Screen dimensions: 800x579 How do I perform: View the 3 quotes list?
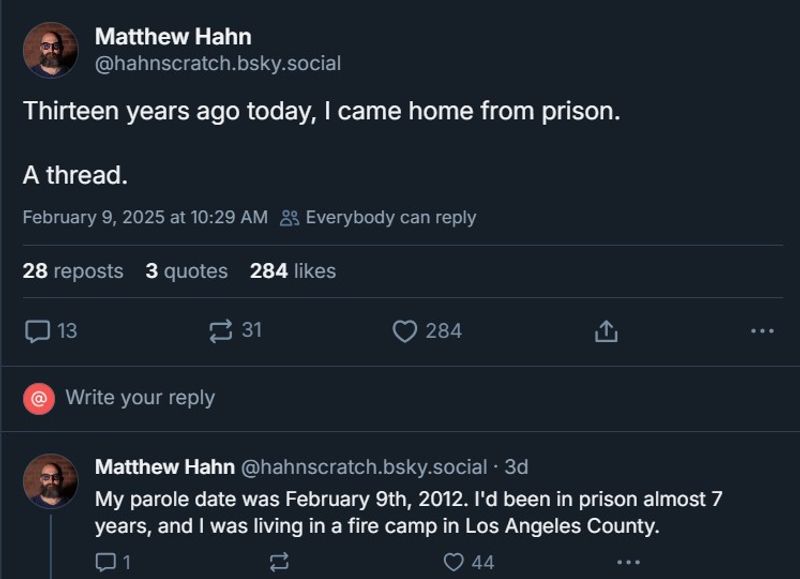[187, 271]
